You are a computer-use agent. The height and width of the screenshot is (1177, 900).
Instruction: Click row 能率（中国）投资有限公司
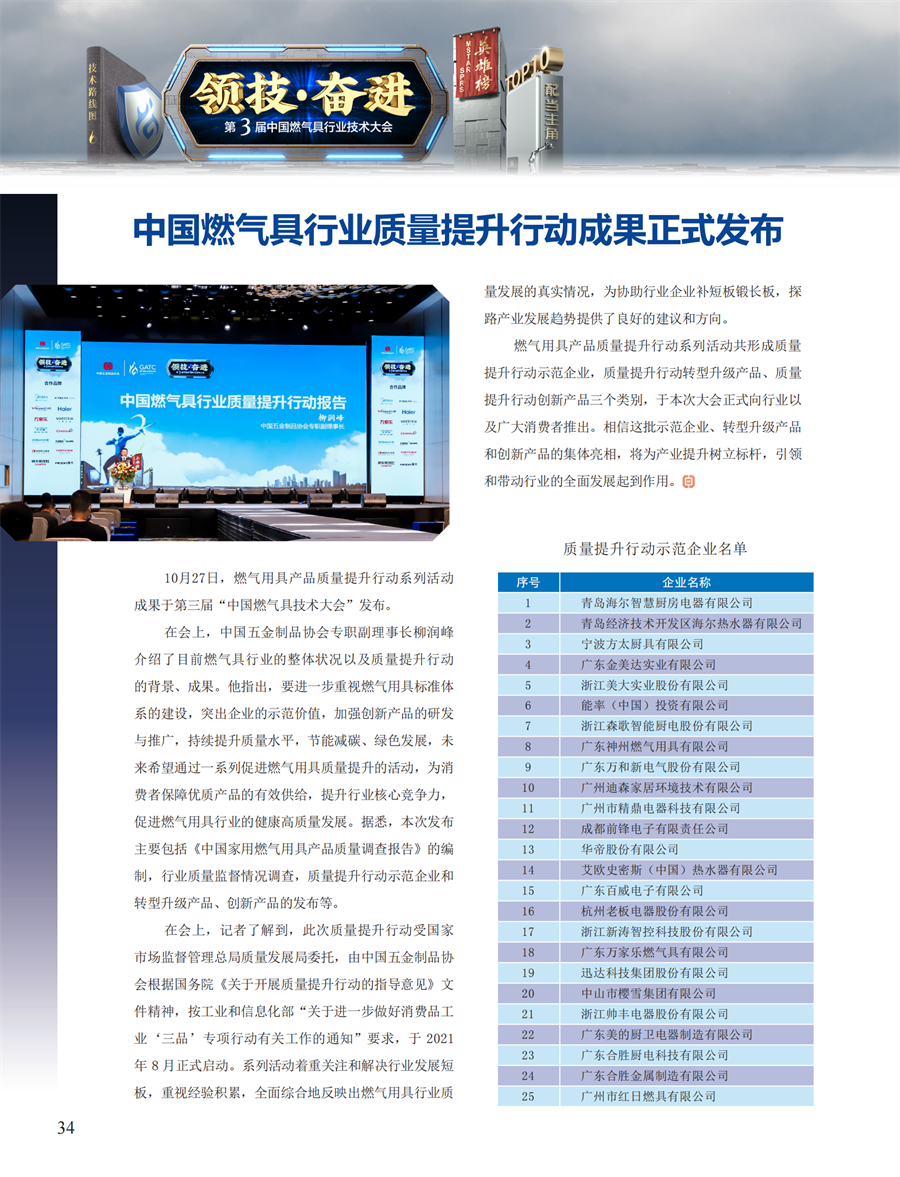coord(655,706)
